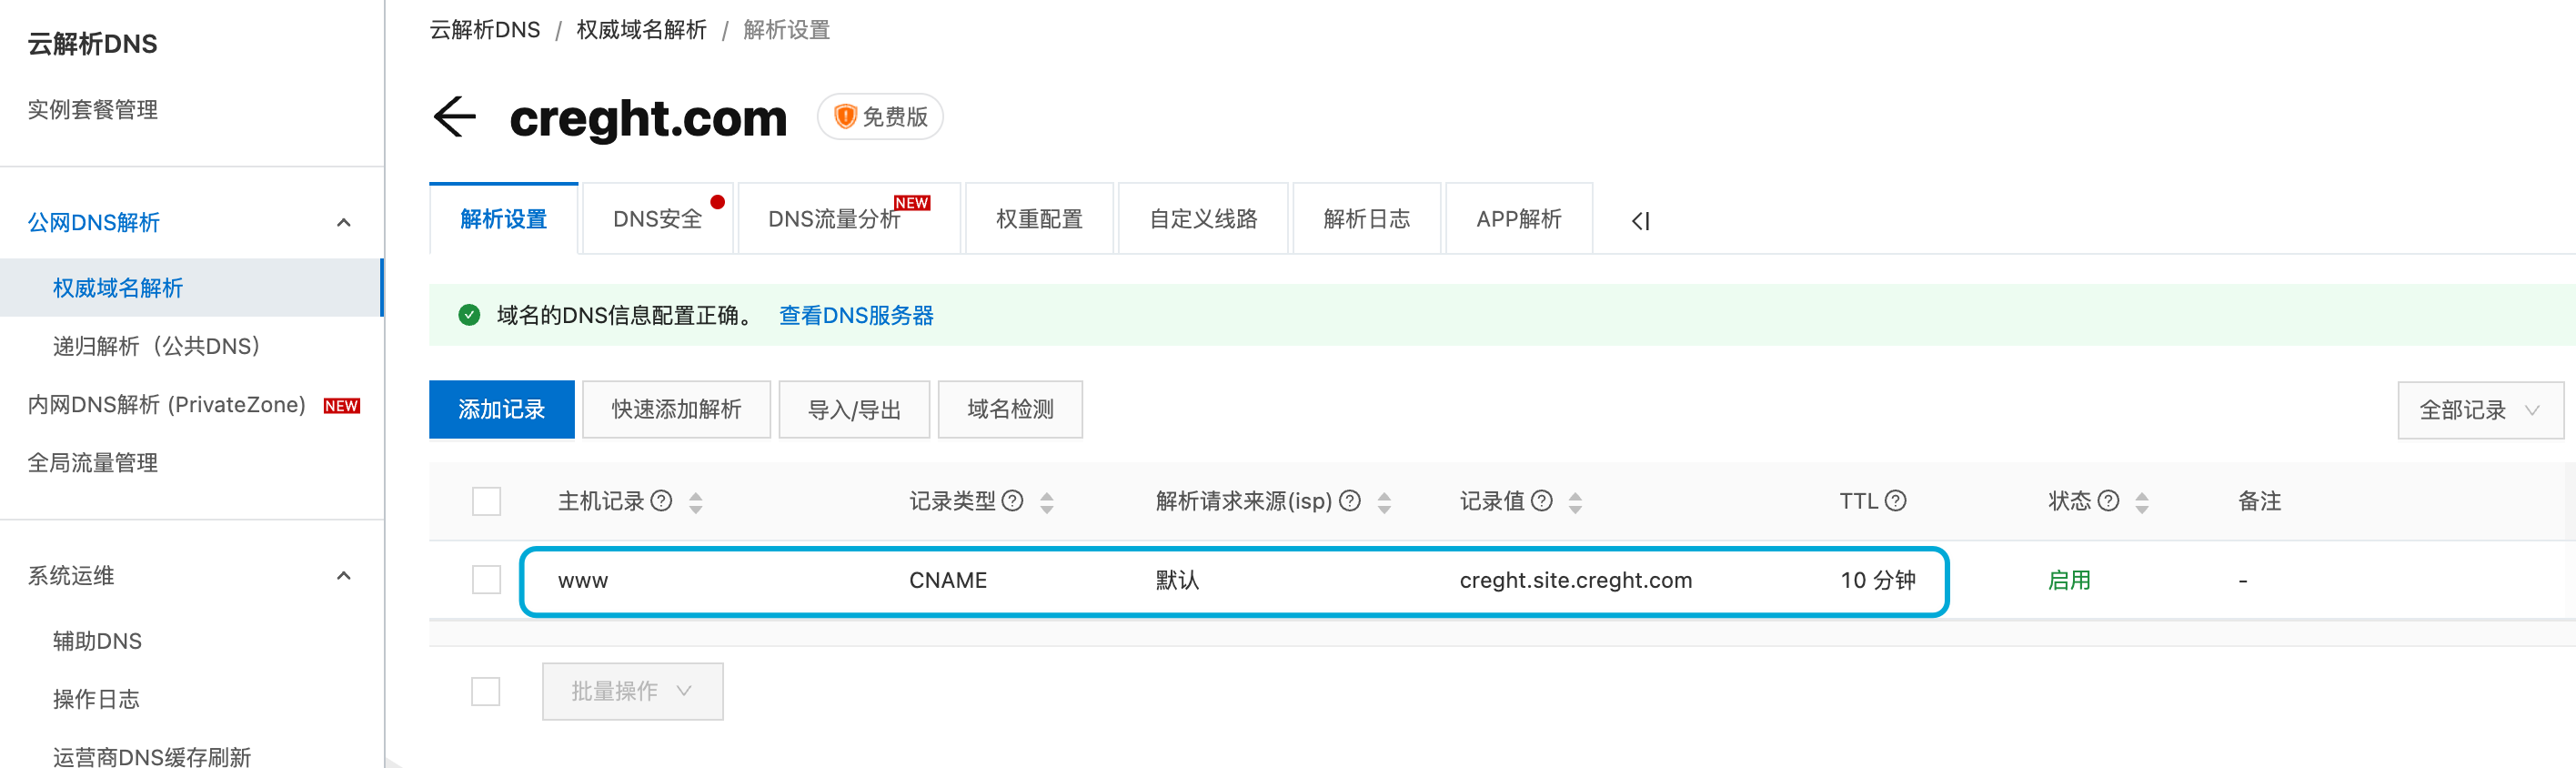Image resolution: width=2576 pixels, height=768 pixels.
Task: Click the help icon beside 解析请求来源(isp)
Action: [x=1349, y=501]
